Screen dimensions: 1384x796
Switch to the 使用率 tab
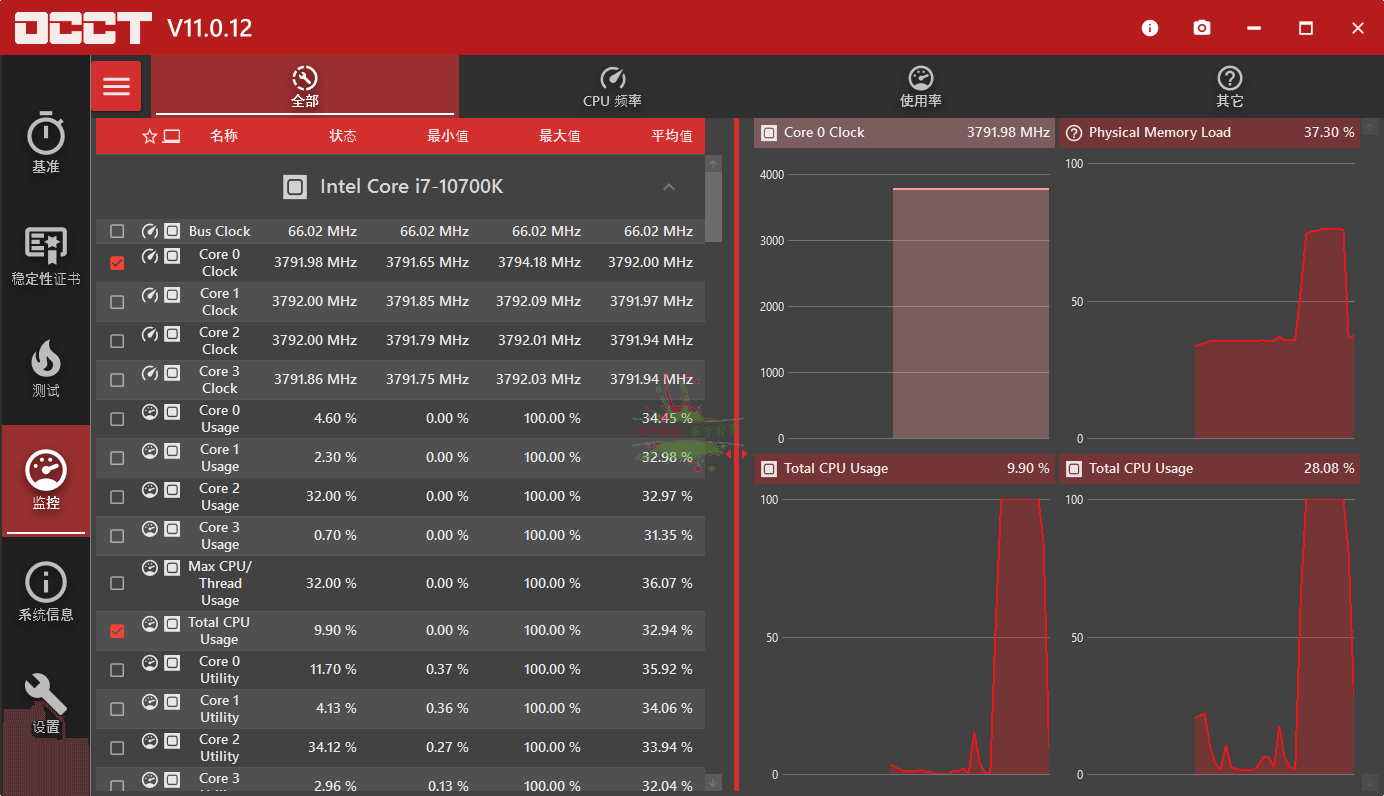(x=920, y=87)
